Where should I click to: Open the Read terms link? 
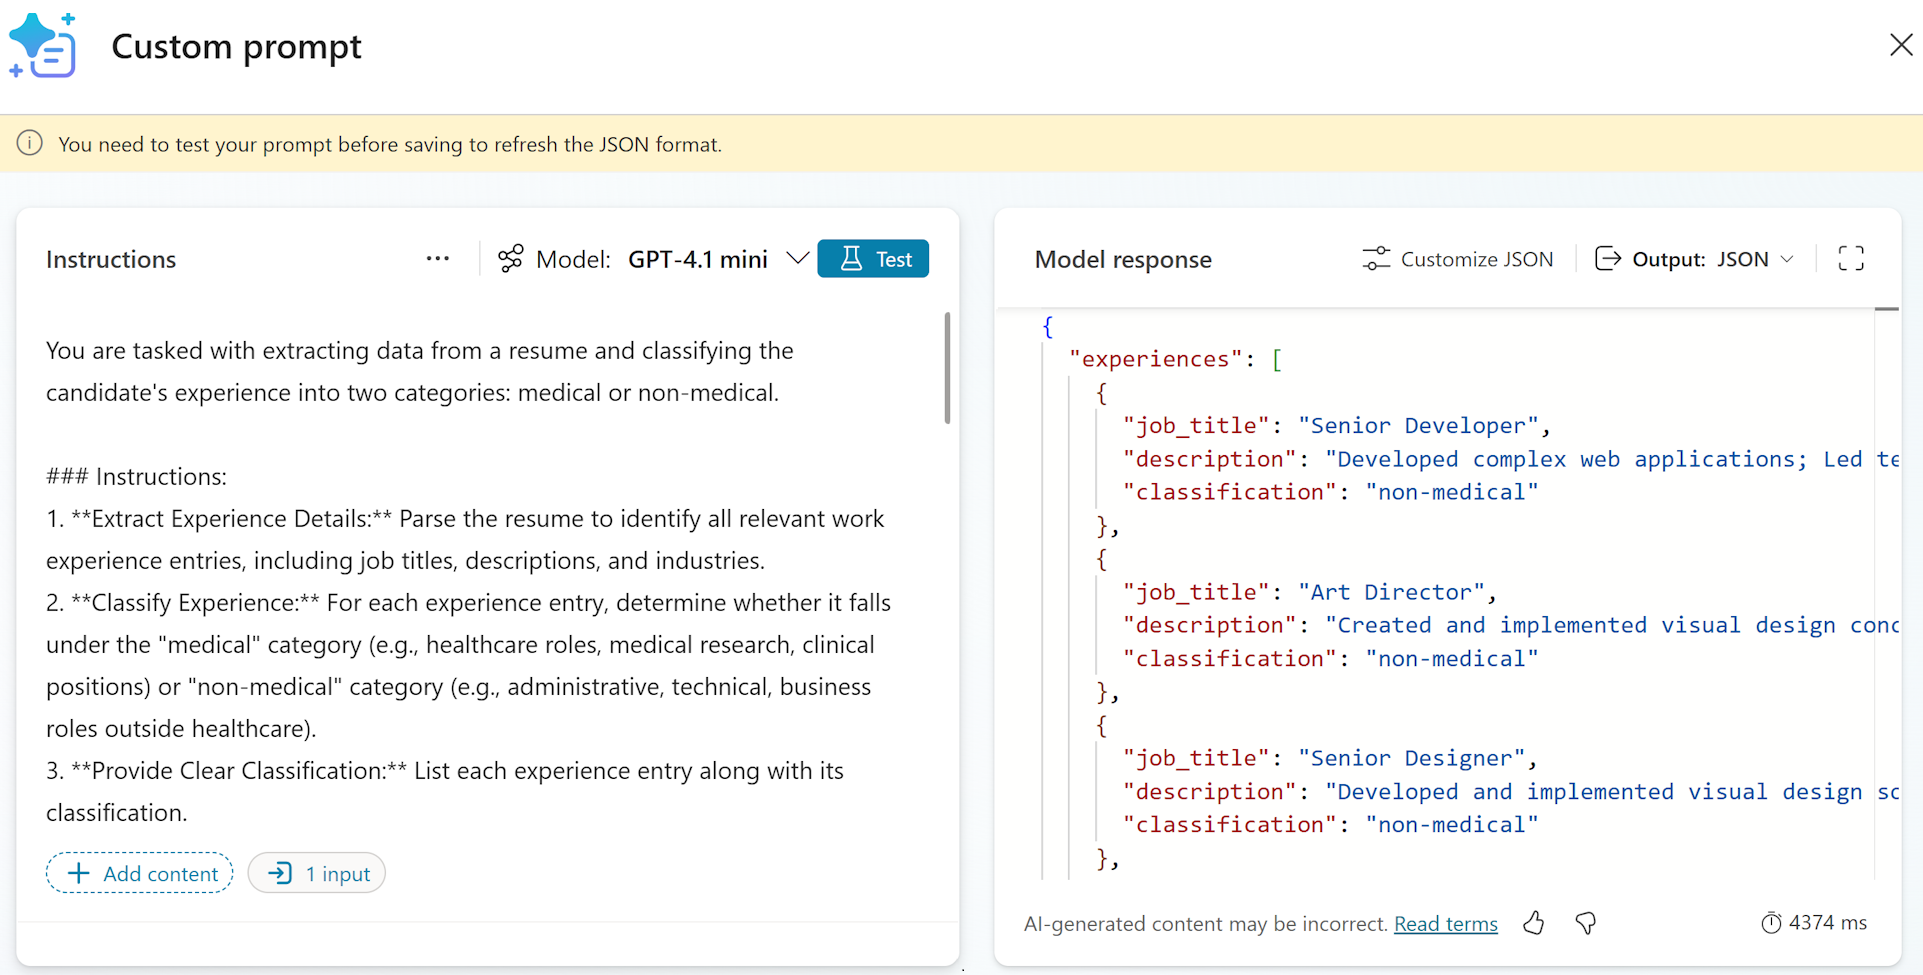coord(1445,924)
